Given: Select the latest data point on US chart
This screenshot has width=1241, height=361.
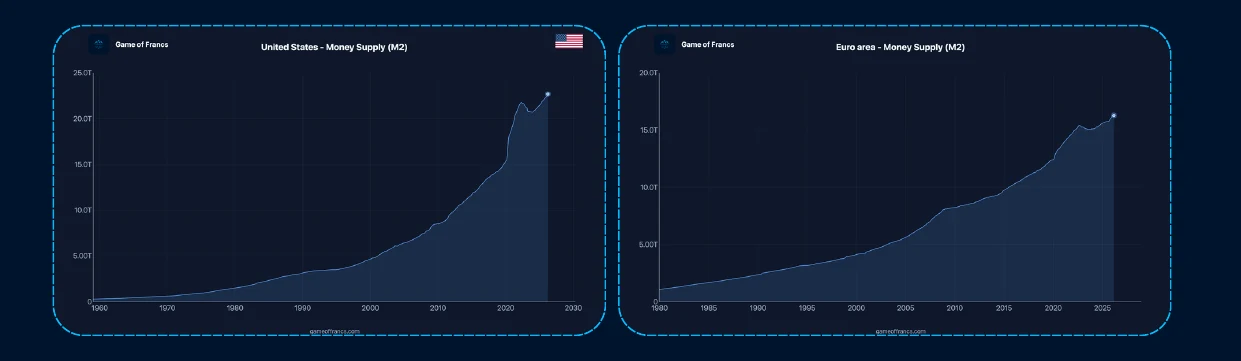Looking at the screenshot, I should [547, 94].
